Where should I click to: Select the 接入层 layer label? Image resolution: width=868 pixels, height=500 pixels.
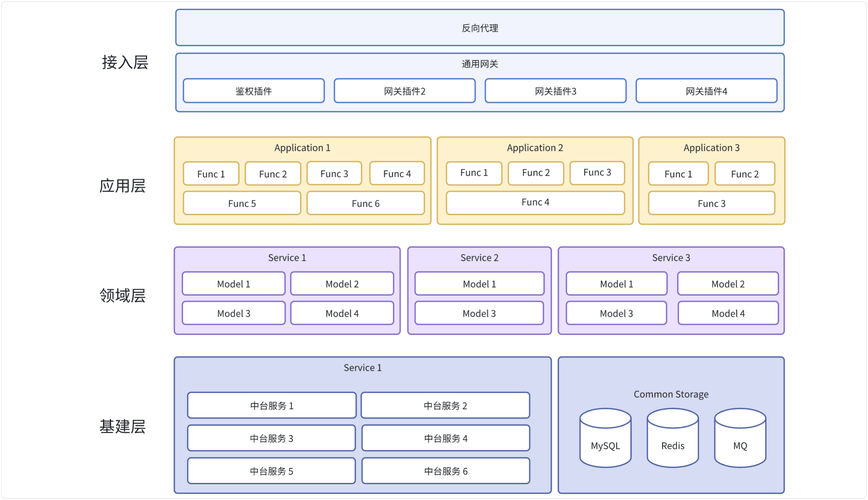(124, 62)
